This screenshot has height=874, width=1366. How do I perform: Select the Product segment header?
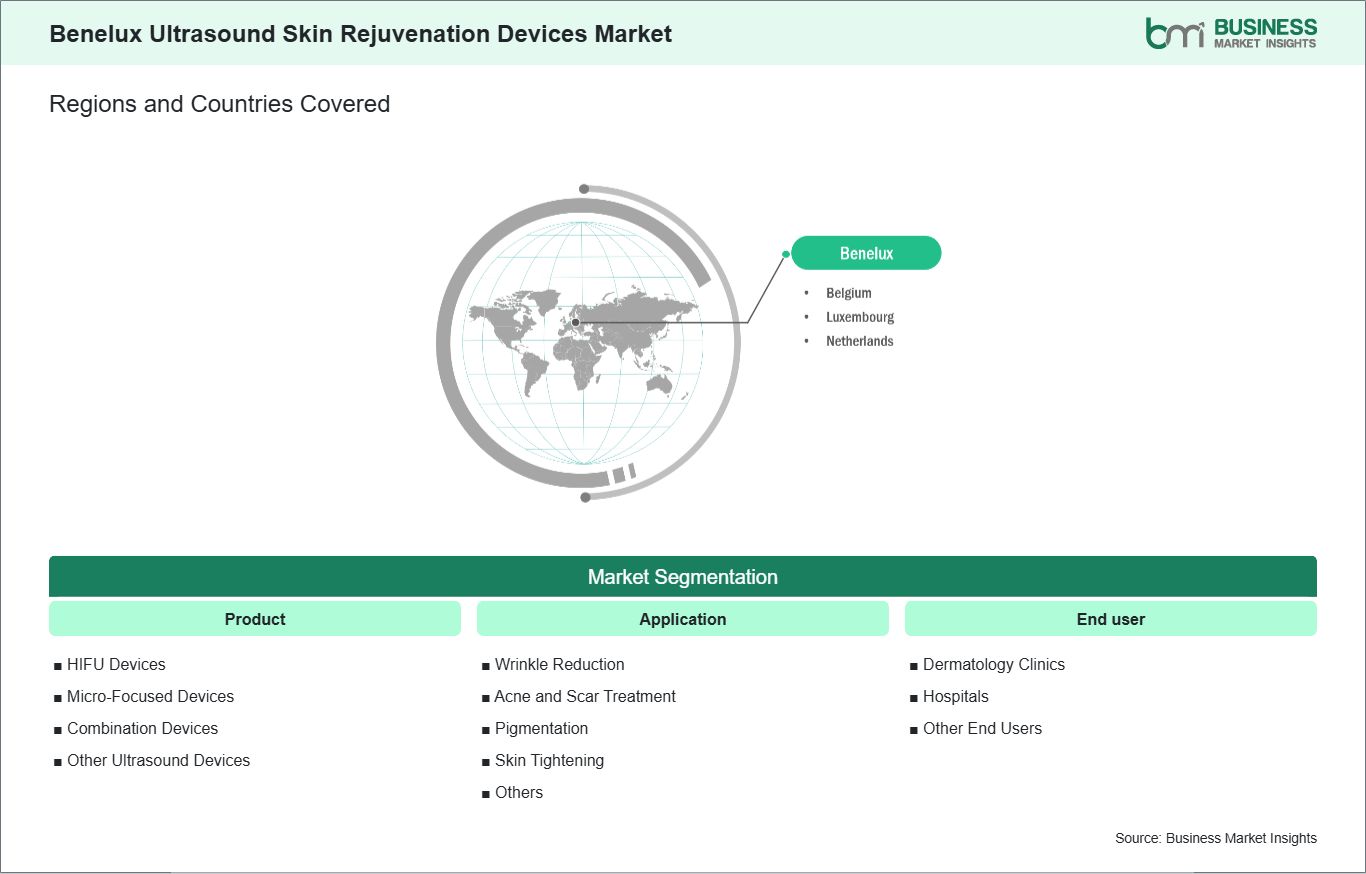pos(255,619)
